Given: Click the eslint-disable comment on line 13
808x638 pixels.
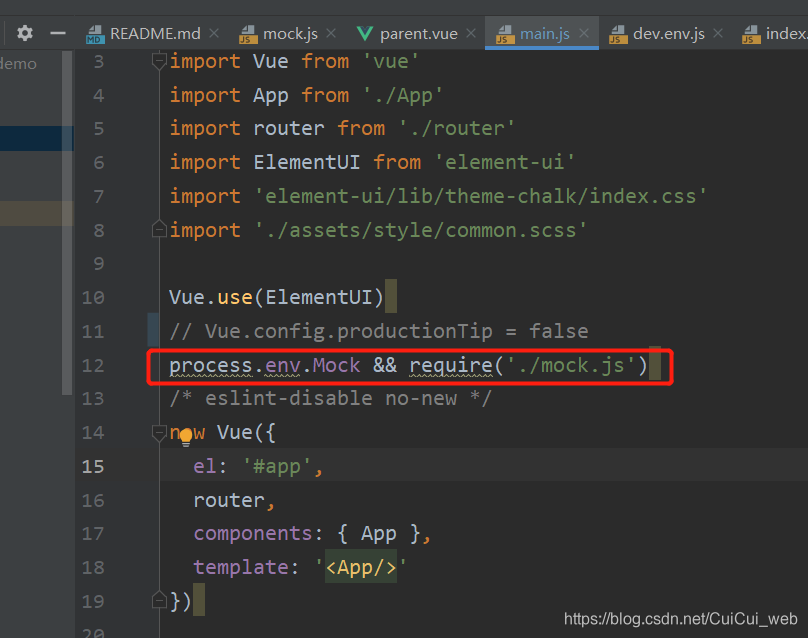Looking at the screenshot, I should coord(331,398).
